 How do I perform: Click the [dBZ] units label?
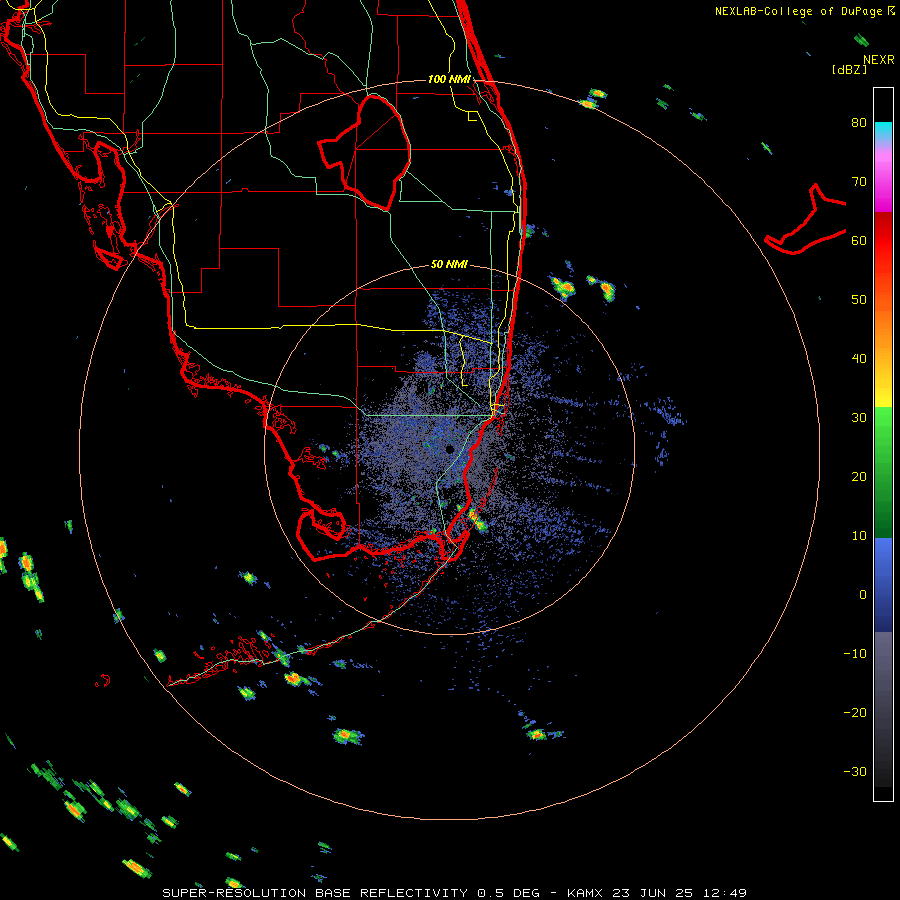click(849, 70)
